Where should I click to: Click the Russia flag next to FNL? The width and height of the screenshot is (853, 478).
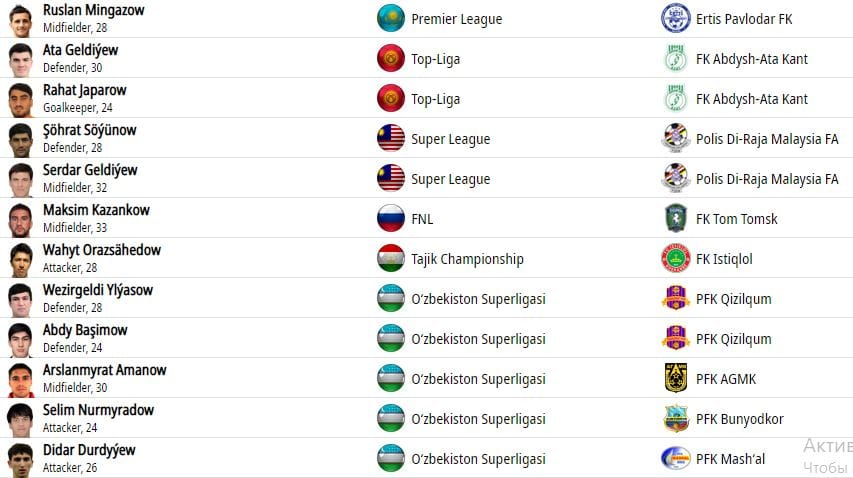[x=390, y=218]
